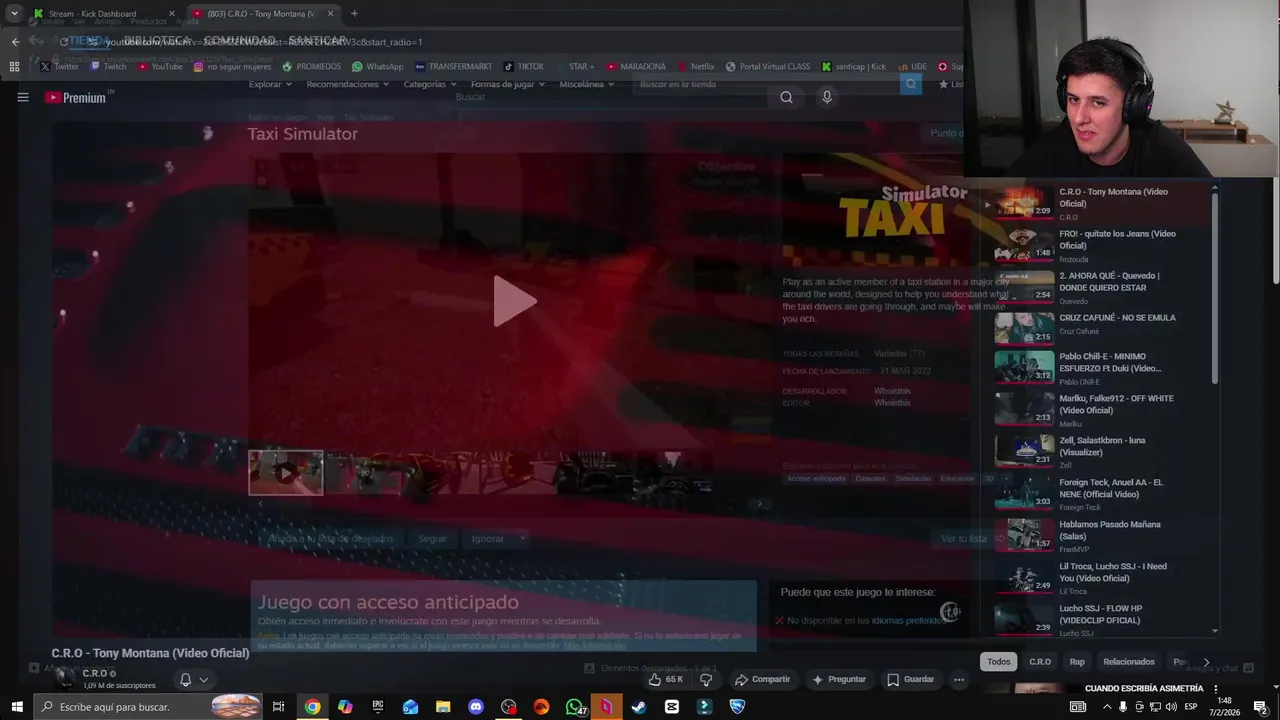This screenshot has height=720, width=1280.
Task: Open the apps grid in bookmarks bar
Action: (x=14, y=67)
